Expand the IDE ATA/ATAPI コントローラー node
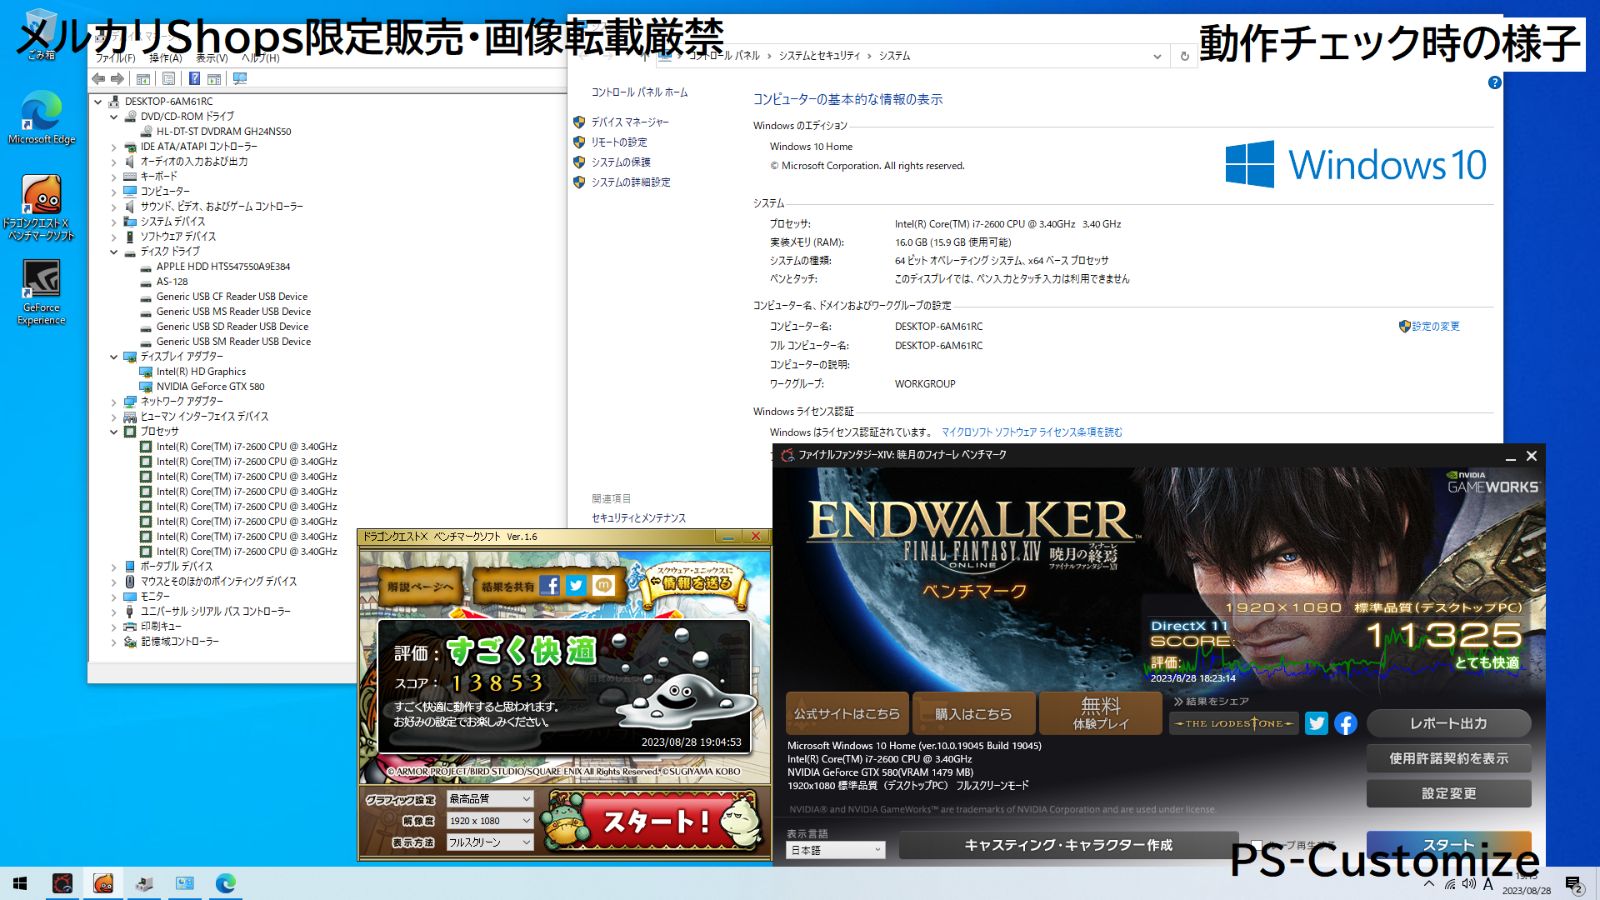1600x900 pixels. click(114, 146)
